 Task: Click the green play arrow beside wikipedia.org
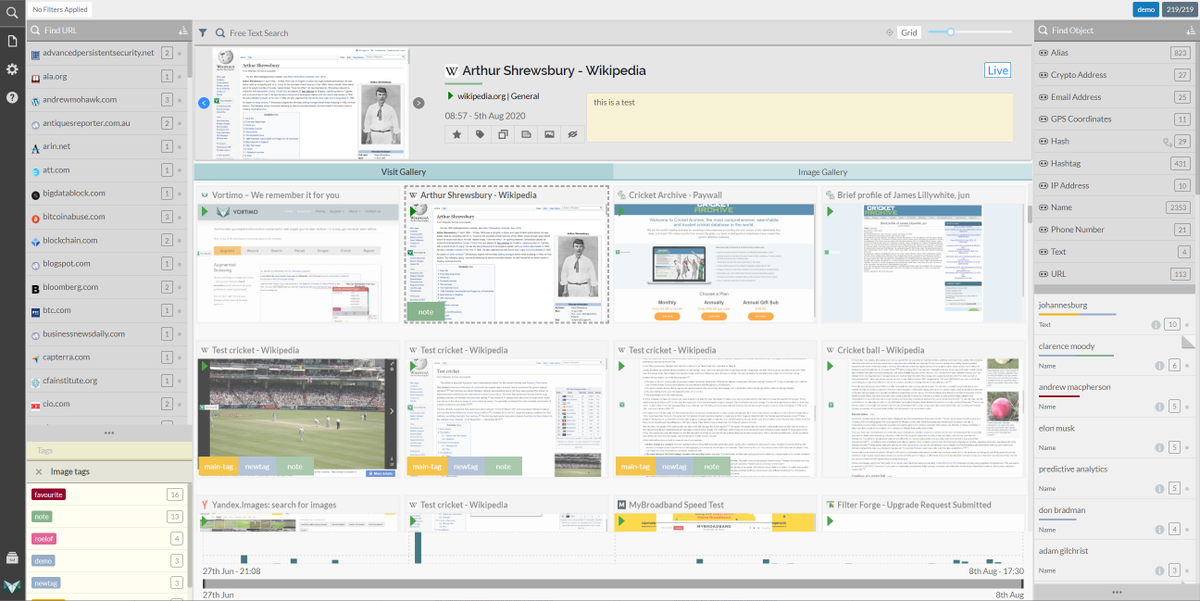pyautogui.click(x=450, y=96)
